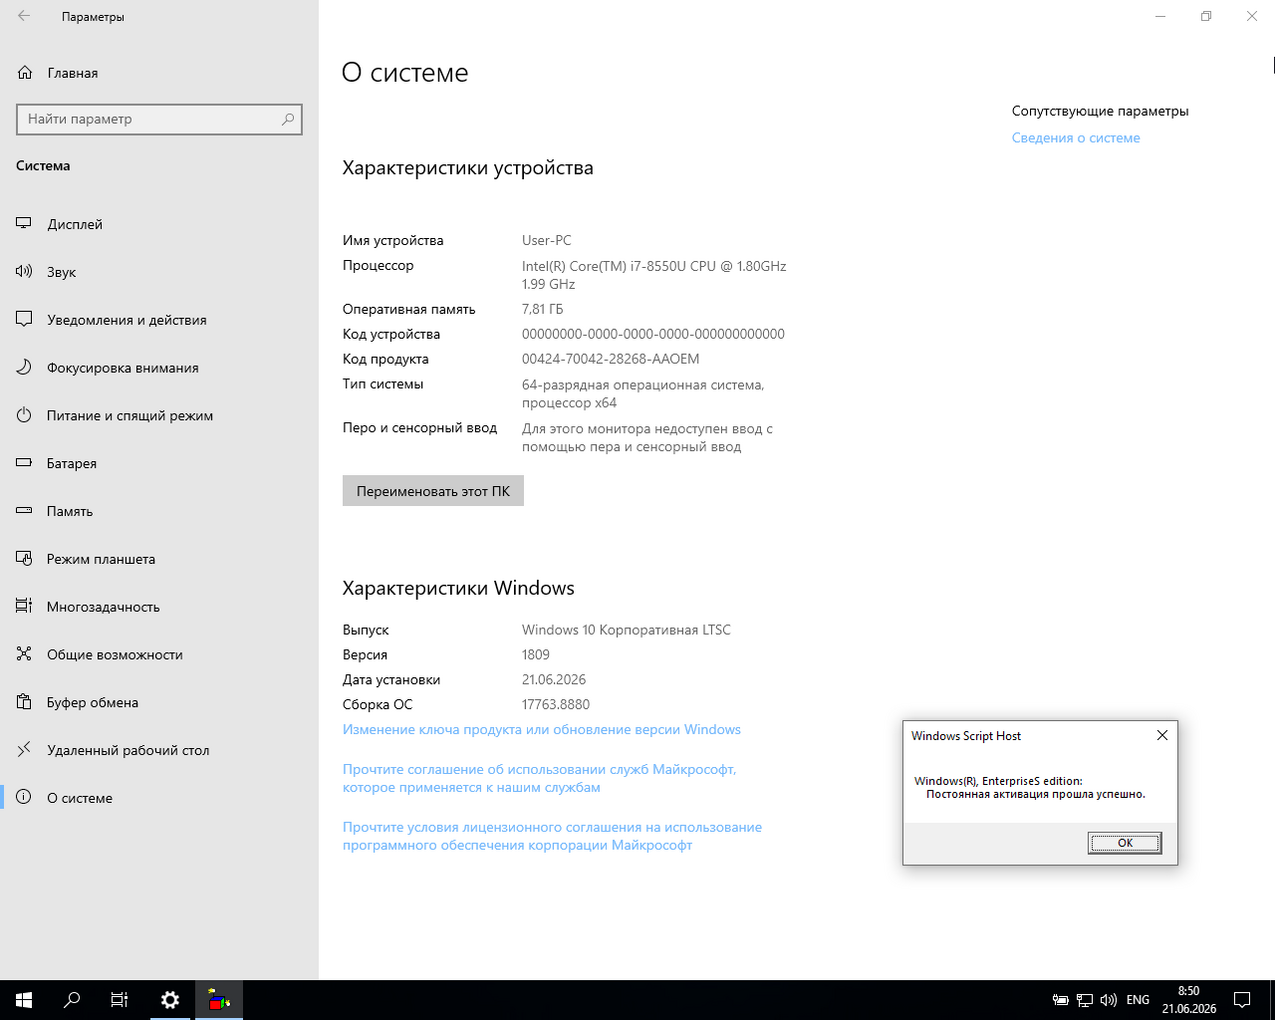This screenshot has width=1275, height=1020.
Task: Open Task View on taskbar
Action: point(120,1000)
